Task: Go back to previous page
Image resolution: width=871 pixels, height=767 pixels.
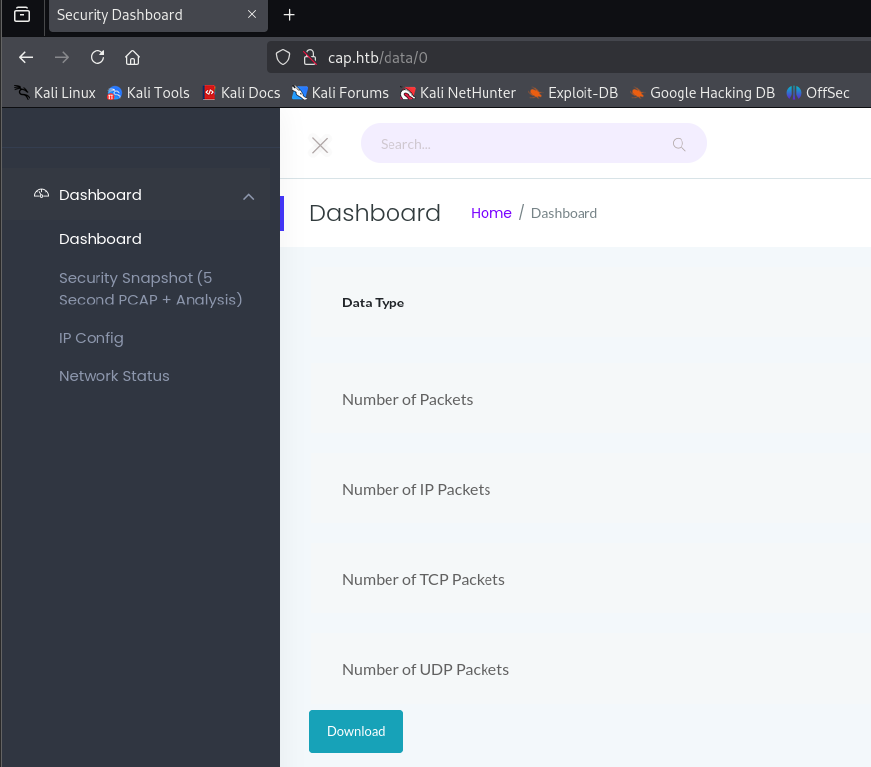Action: [x=26, y=57]
